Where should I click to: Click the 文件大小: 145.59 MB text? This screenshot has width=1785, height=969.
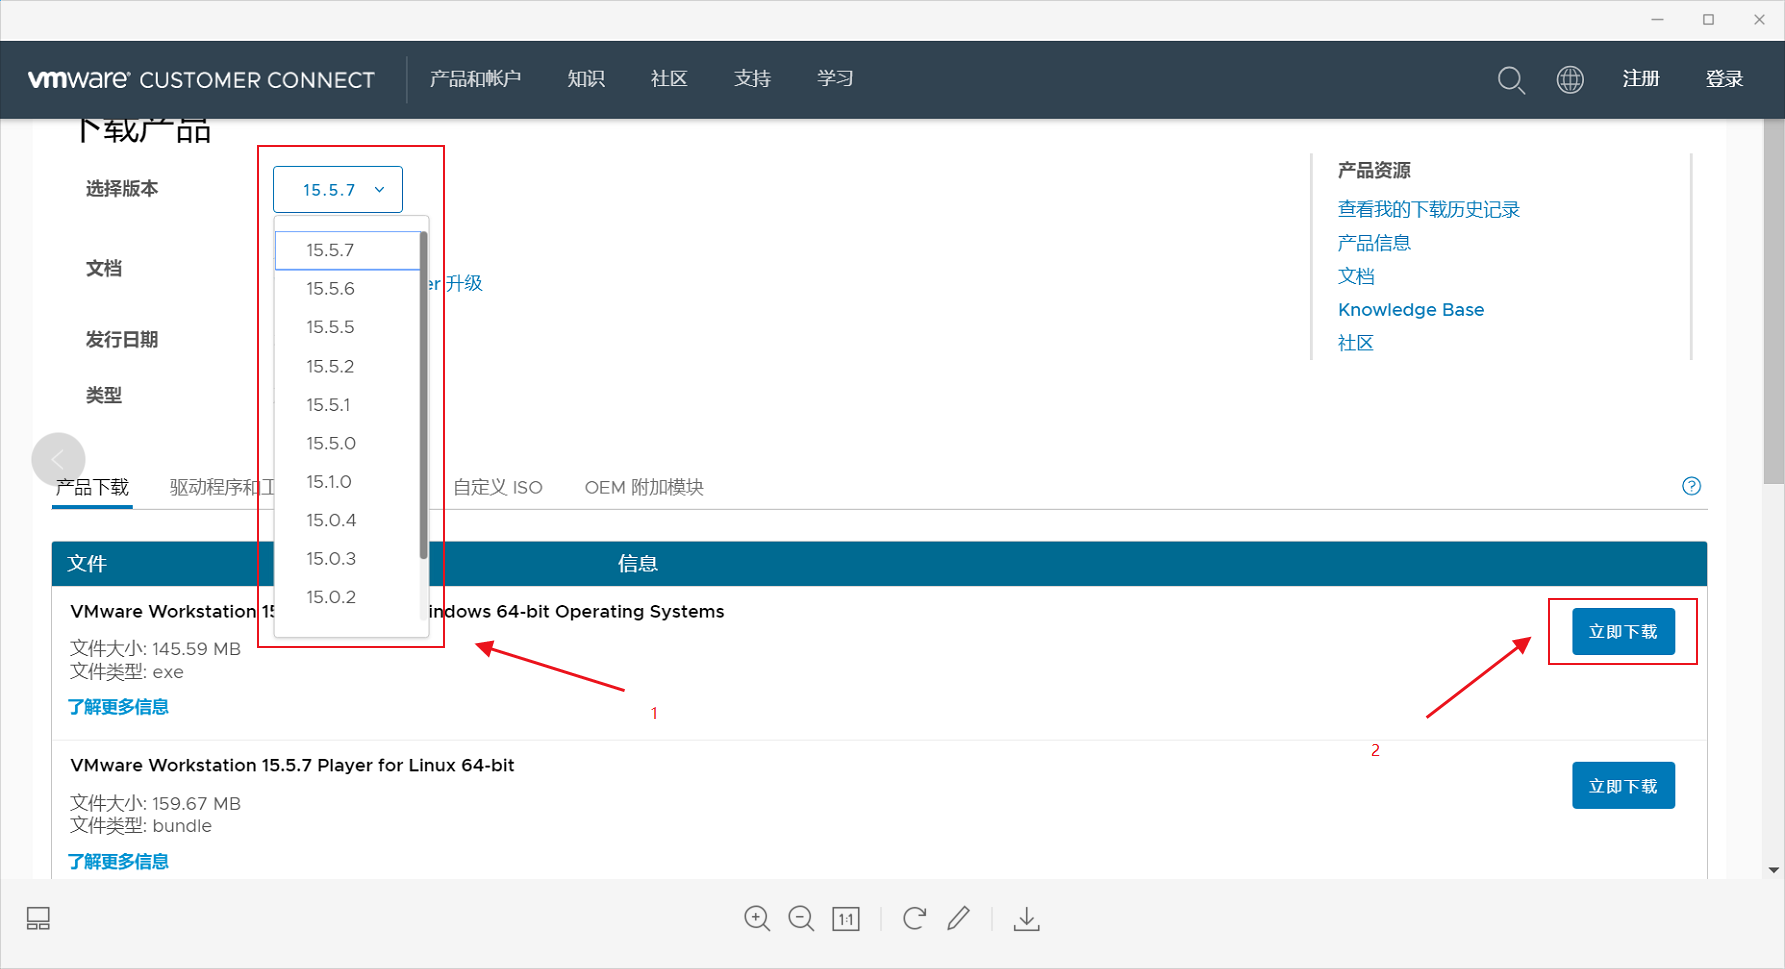[x=156, y=649]
